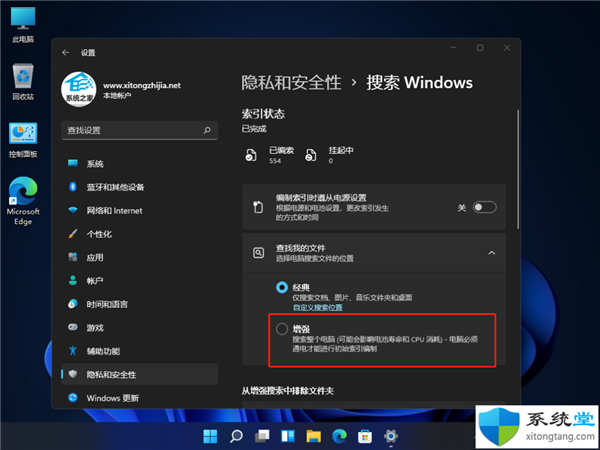Open 应用 settings category

pos(140,257)
